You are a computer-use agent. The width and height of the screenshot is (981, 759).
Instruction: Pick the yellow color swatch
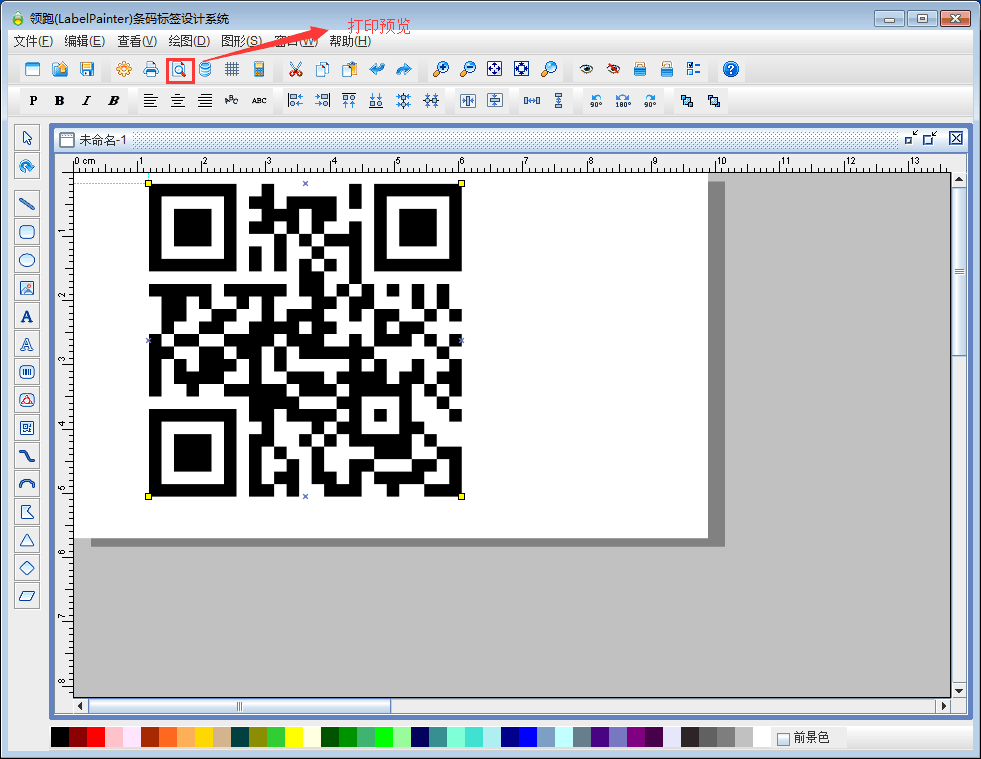point(294,737)
